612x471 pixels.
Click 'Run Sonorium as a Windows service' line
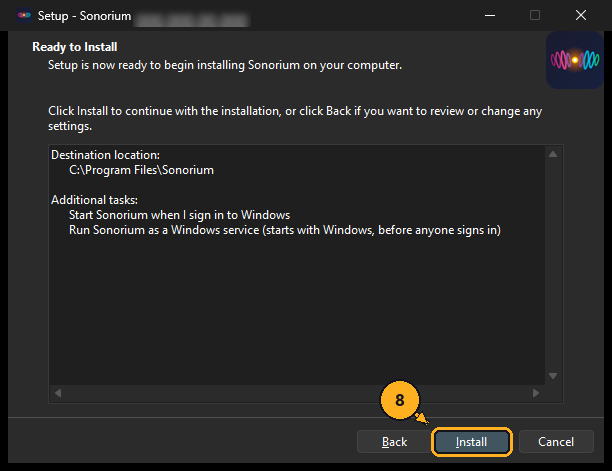coord(285,230)
